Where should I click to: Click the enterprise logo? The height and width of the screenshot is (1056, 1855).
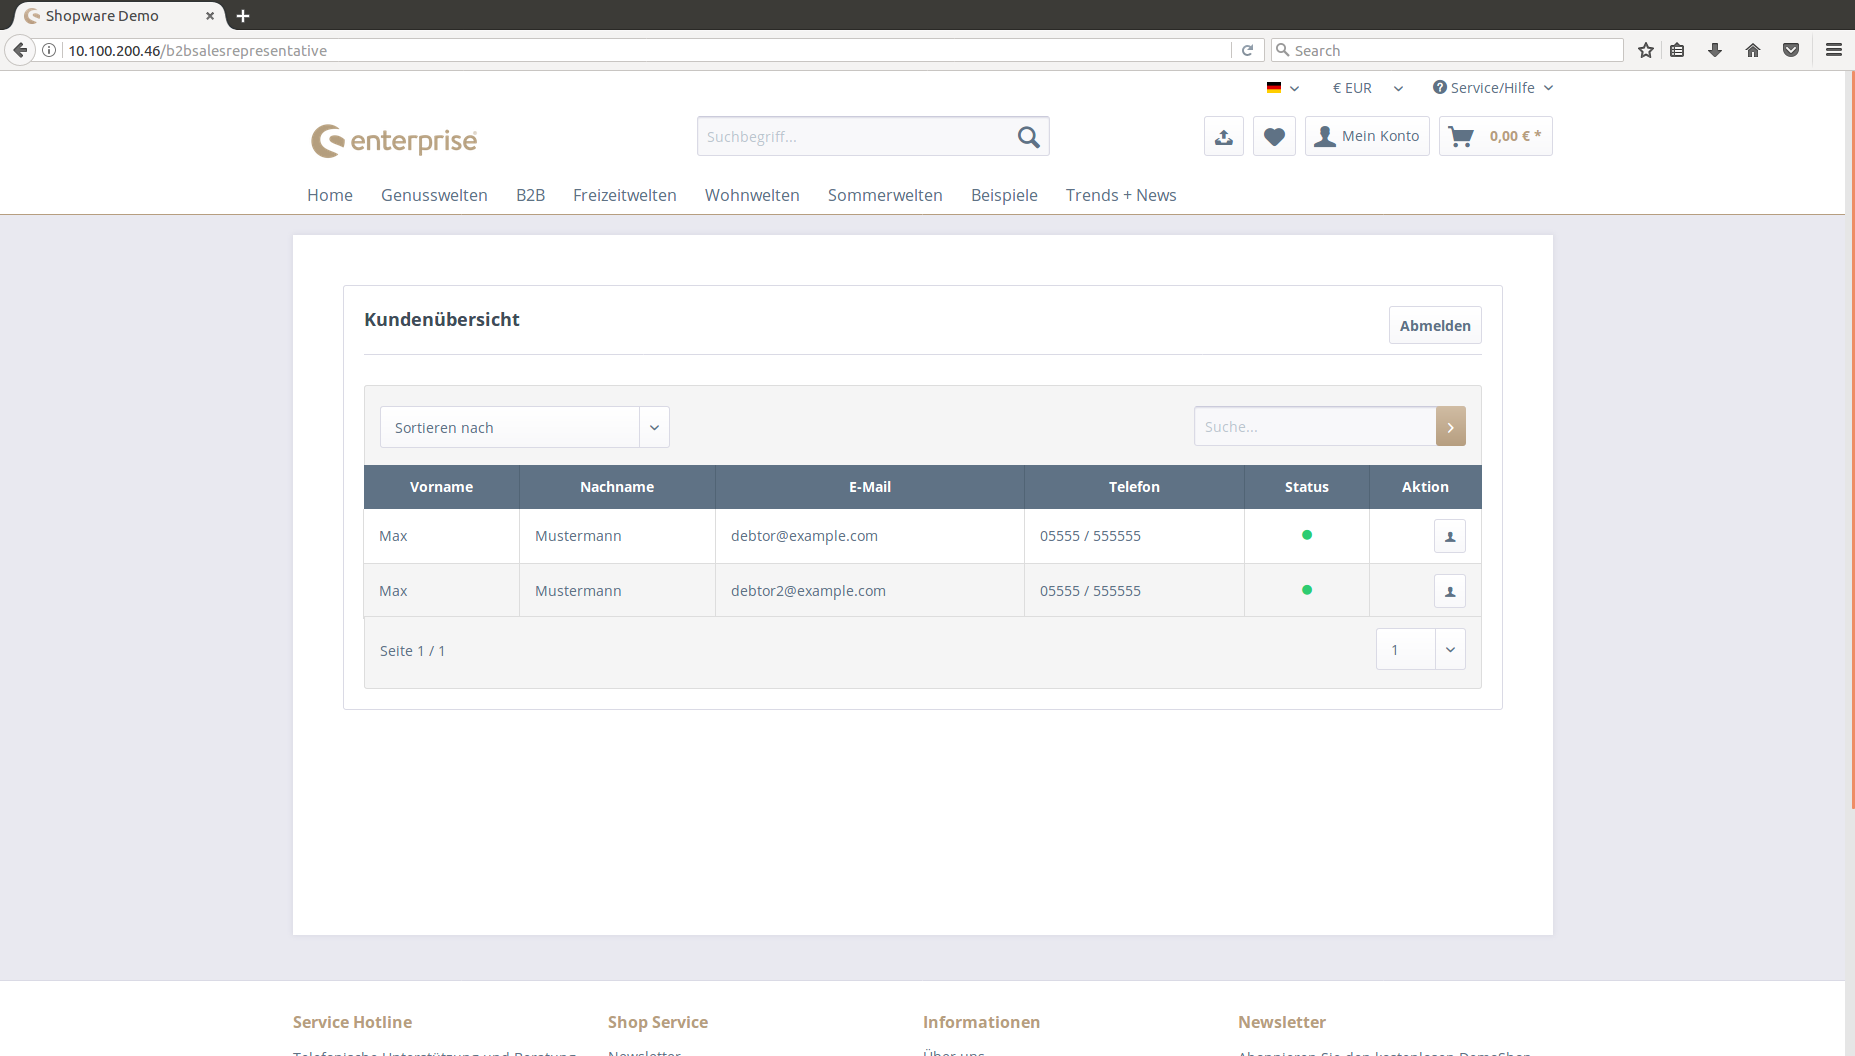(x=394, y=140)
